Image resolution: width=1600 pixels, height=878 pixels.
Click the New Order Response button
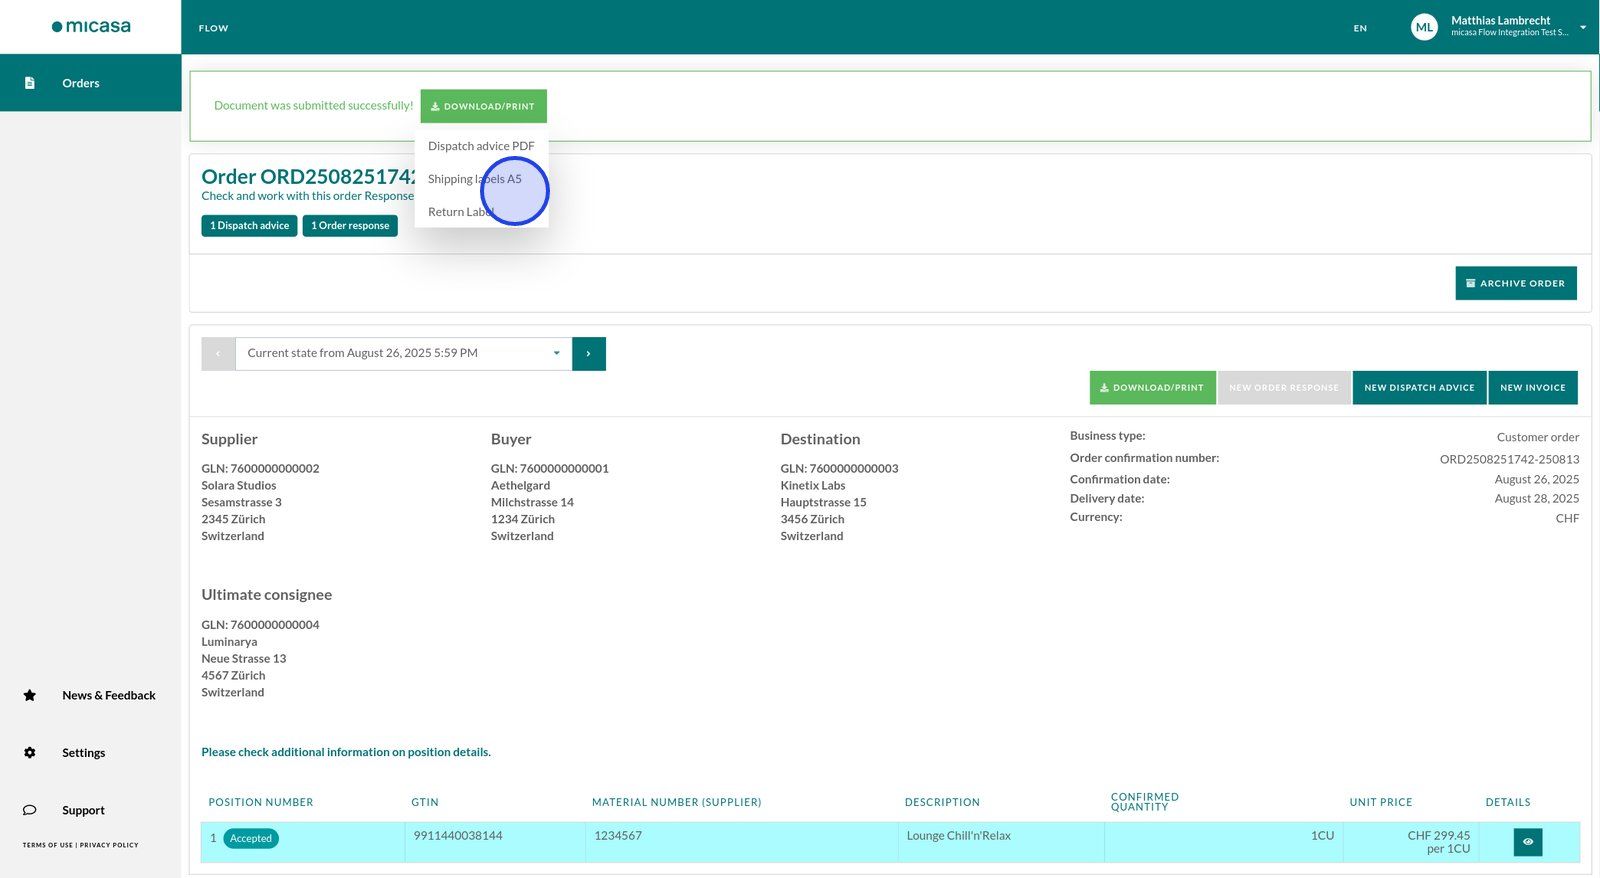[1284, 388]
